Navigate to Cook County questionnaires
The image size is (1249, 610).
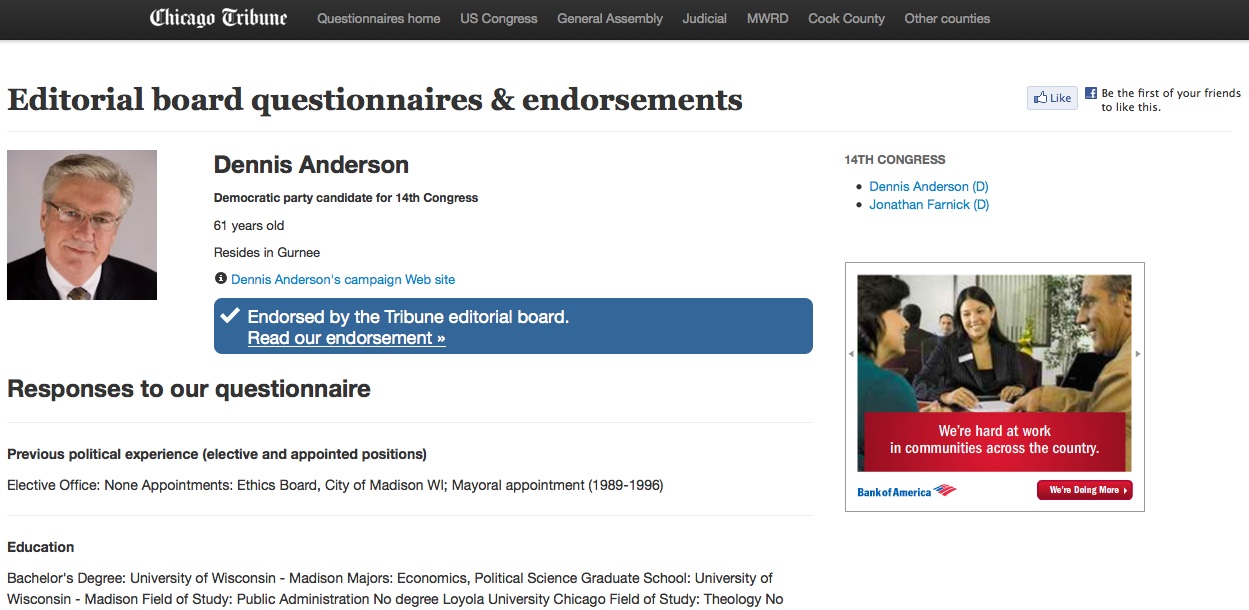pyautogui.click(x=846, y=18)
